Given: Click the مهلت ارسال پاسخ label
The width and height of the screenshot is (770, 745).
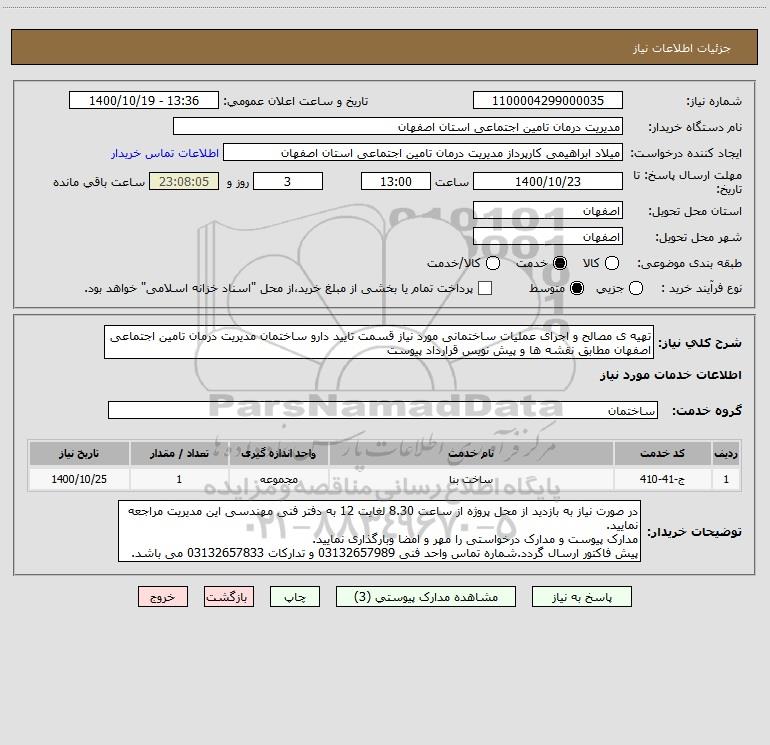Looking at the screenshot, I should pyautogui.click(x=688, y=182).
